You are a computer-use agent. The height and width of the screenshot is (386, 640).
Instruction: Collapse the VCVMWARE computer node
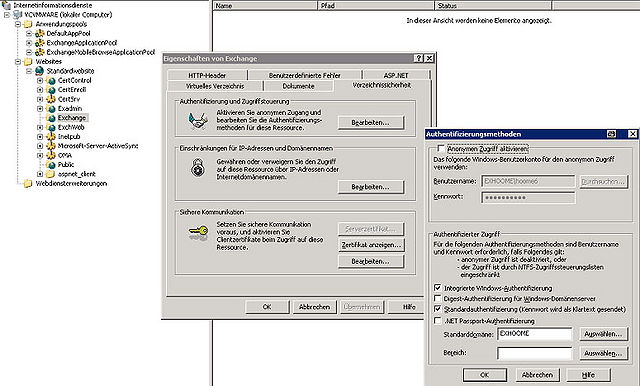7,15
